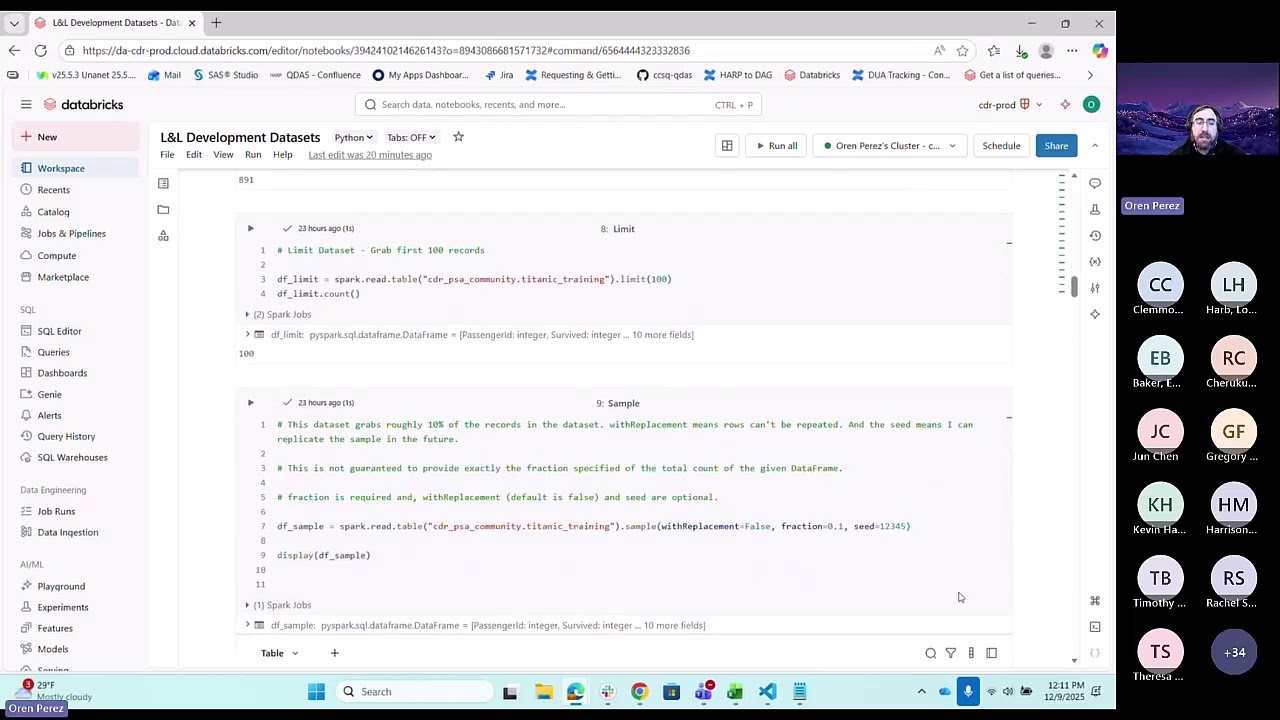Expand (2) Spark Jobs in Limit cell
The height and width of the screenshot is (720, 1280).
click(278, 314)
